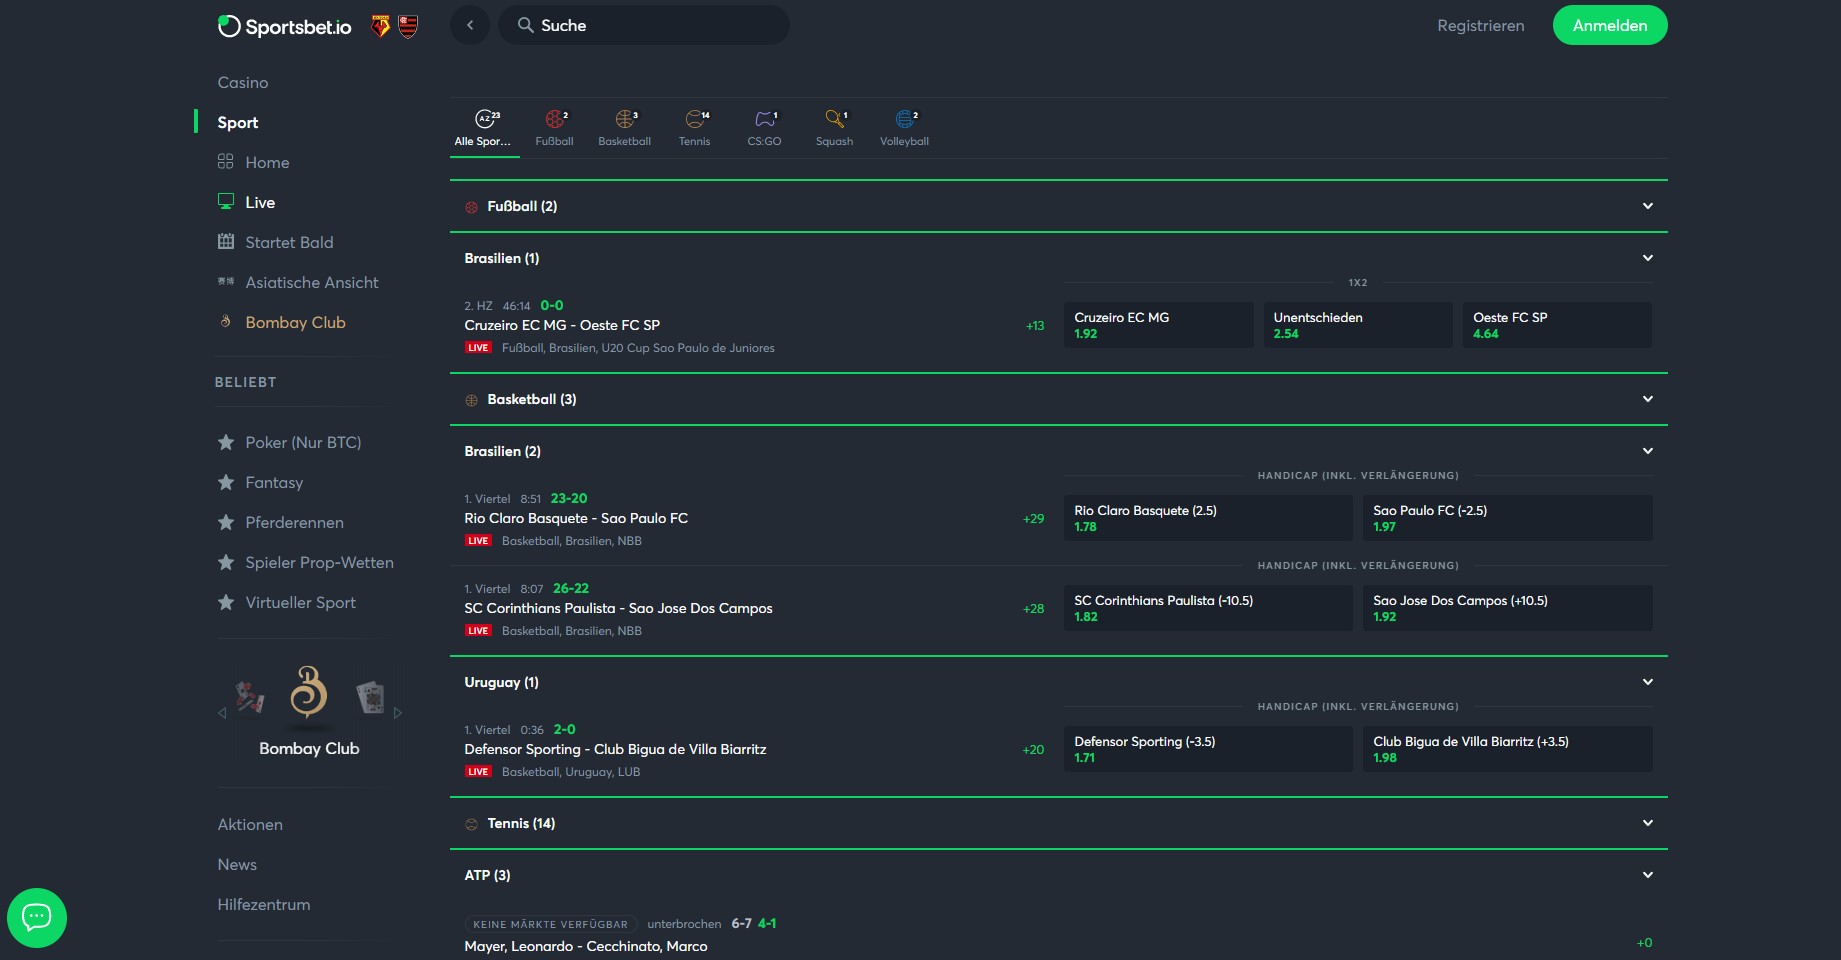Viewport: 1841px width, 960px height.
Task: Click star icon next to Fantasy
Action: pyautogui.click(x=226, y=482)
